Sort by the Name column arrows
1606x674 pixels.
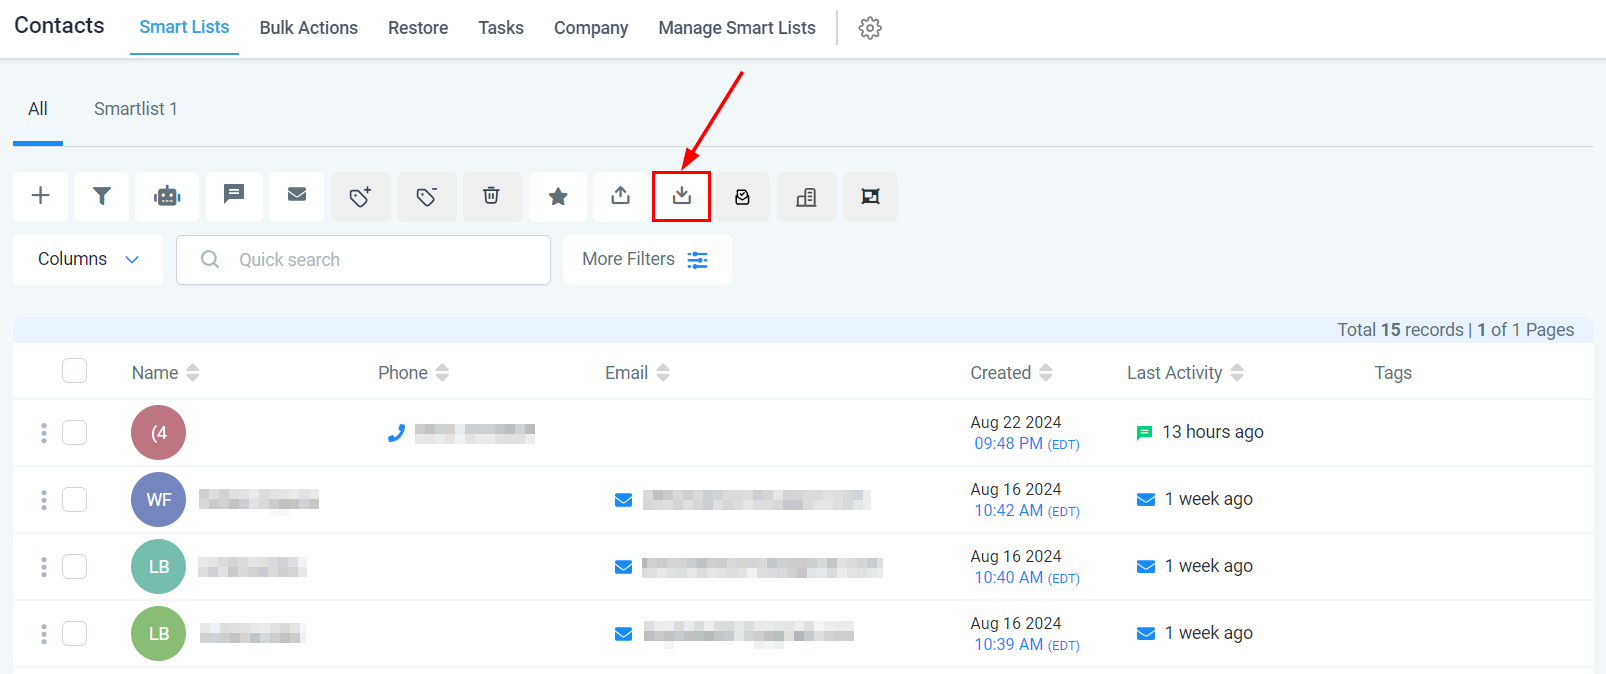(193, 373)
